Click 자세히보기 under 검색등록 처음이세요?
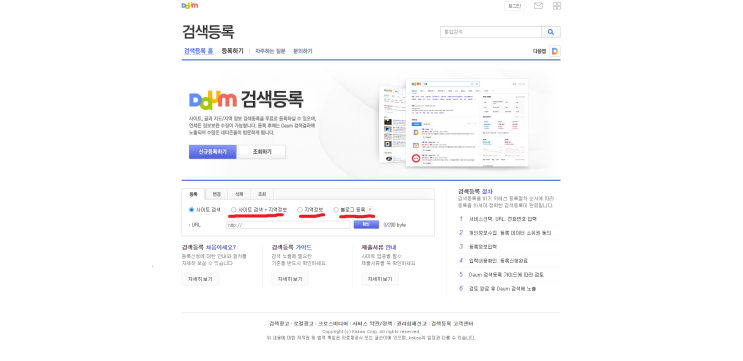Screen dimensions: 743x361 pyautogui.click(x=200, y=279)
